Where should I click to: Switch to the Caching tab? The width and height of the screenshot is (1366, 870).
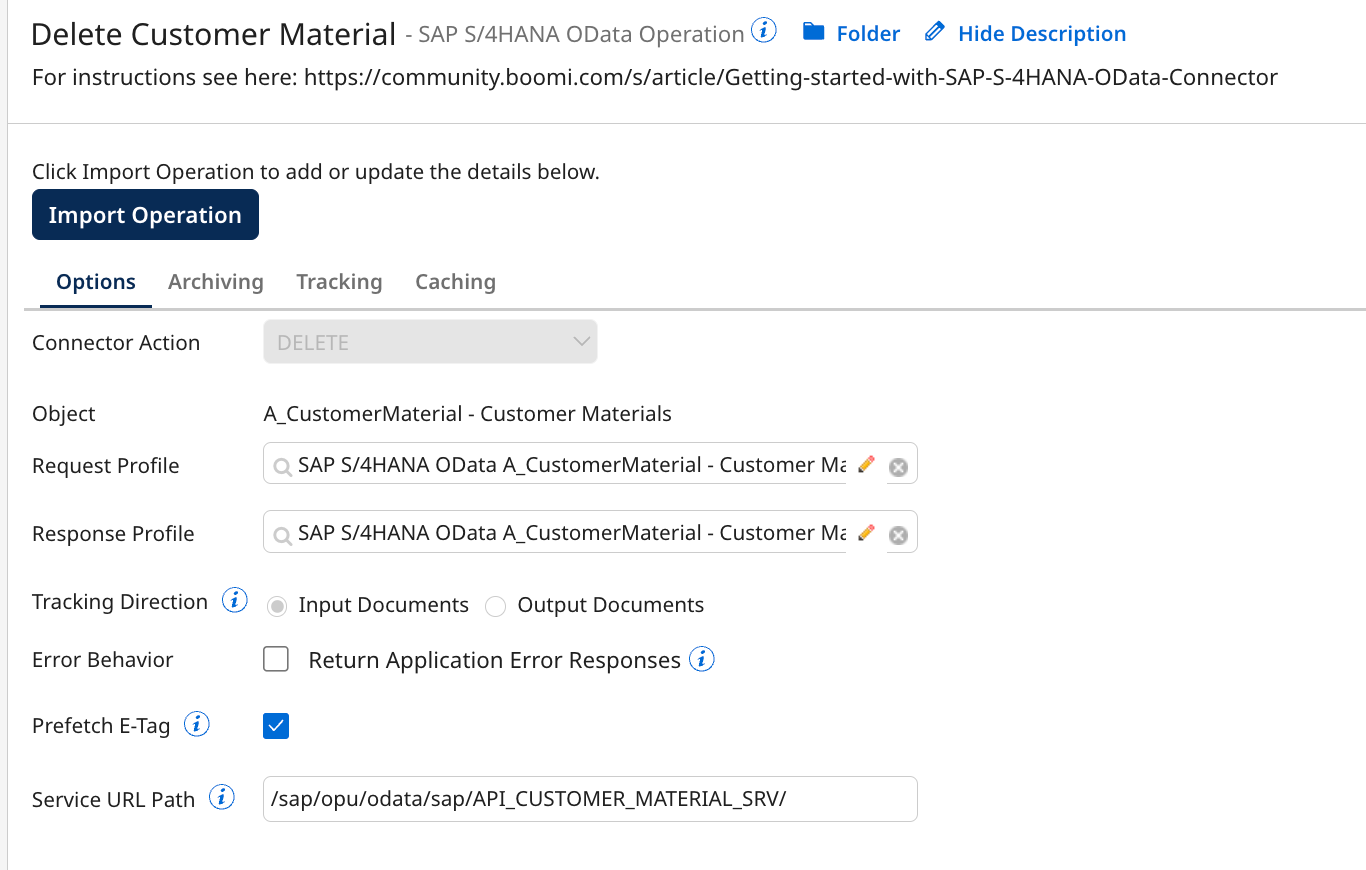(455, 281)
